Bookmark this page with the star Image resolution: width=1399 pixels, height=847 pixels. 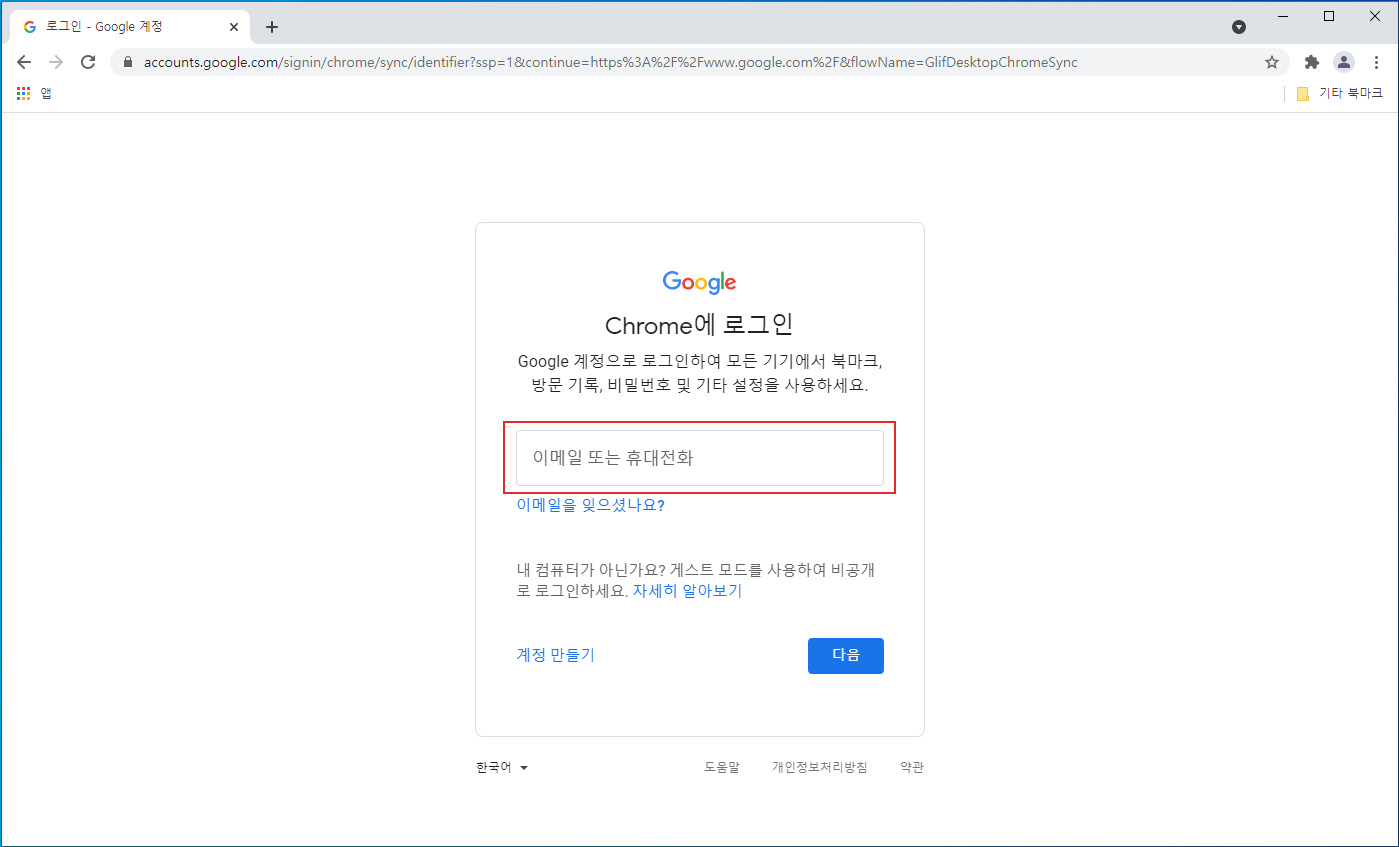[1272, 62]
